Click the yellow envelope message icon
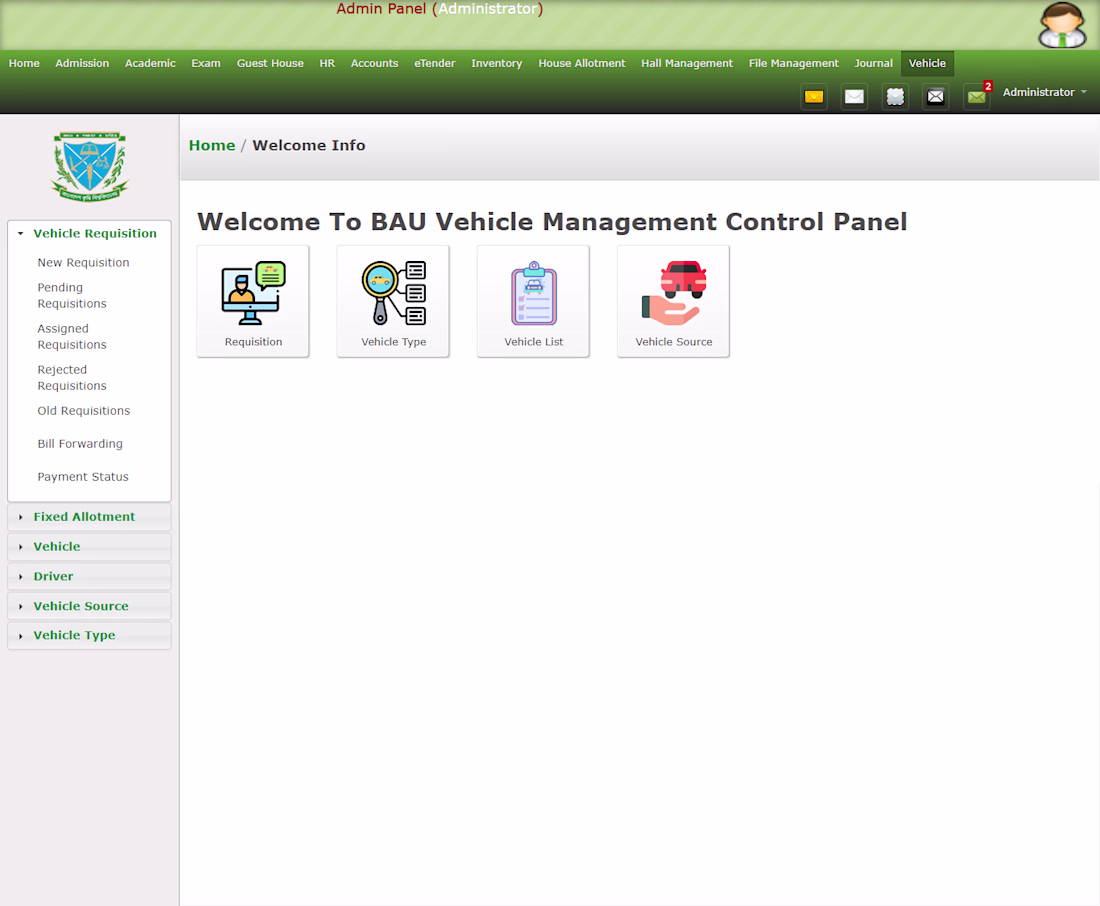The height and width of the screenshot is (906, 1100). (x=814, y=96)
